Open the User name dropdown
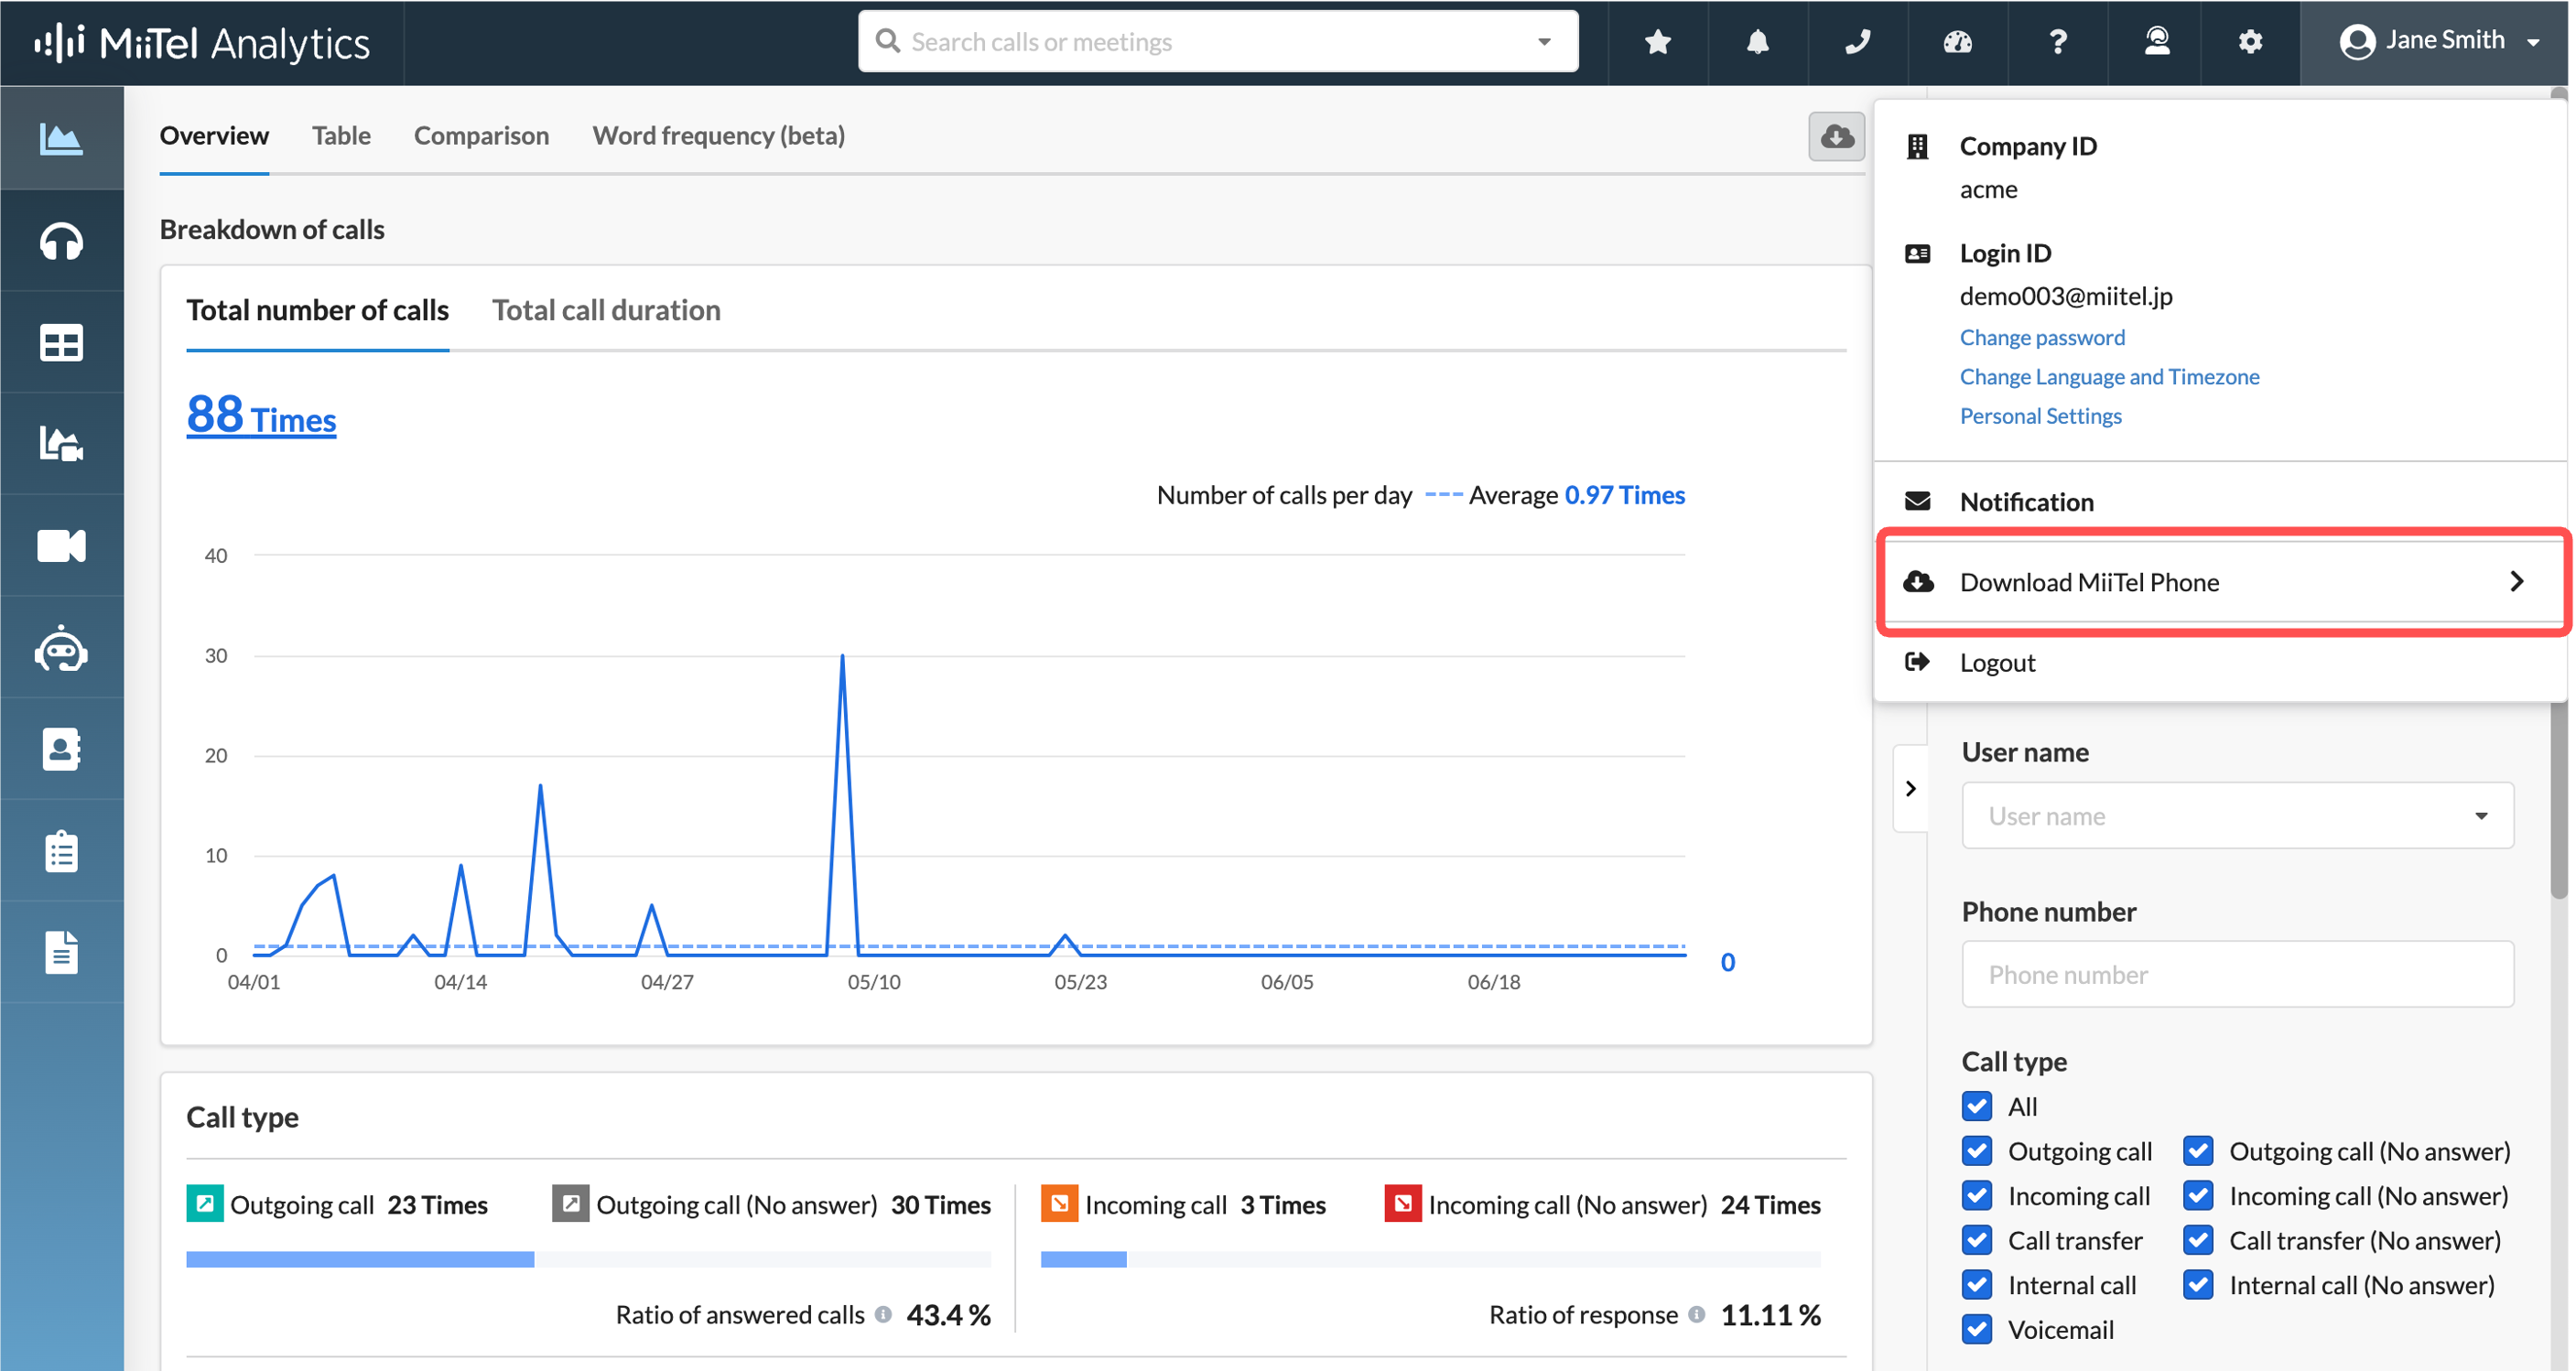The height and width of the screenshot is (1371, 2576). pos(2237,816)
